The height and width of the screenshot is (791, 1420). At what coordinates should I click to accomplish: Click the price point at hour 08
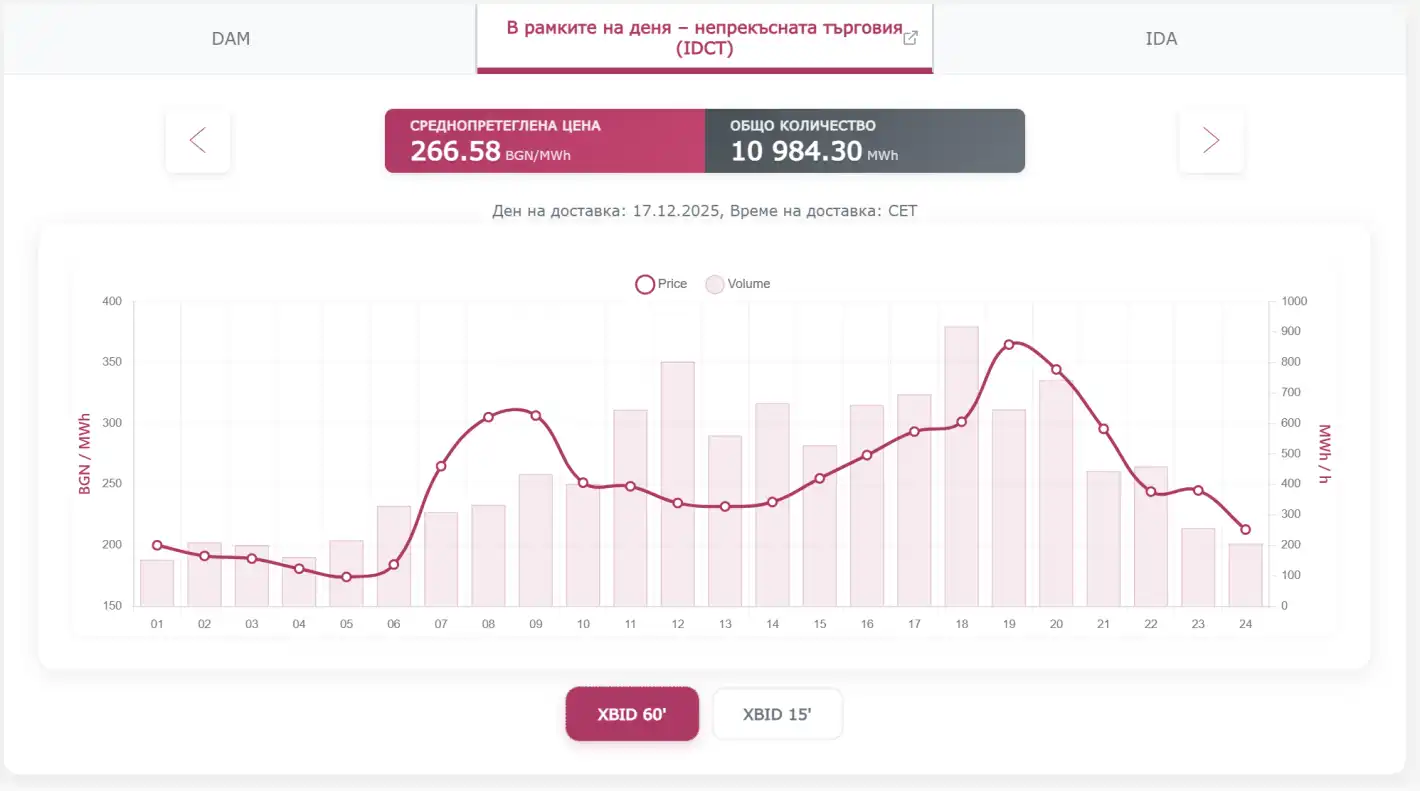coord(488,417)
